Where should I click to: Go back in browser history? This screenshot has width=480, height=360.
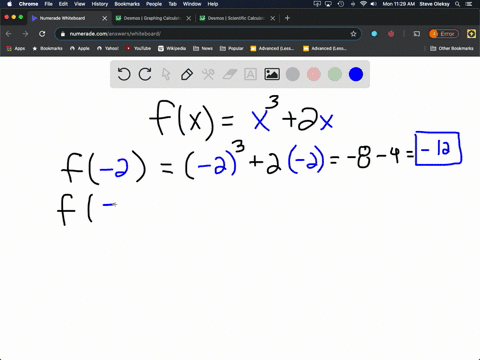(9, 34)
